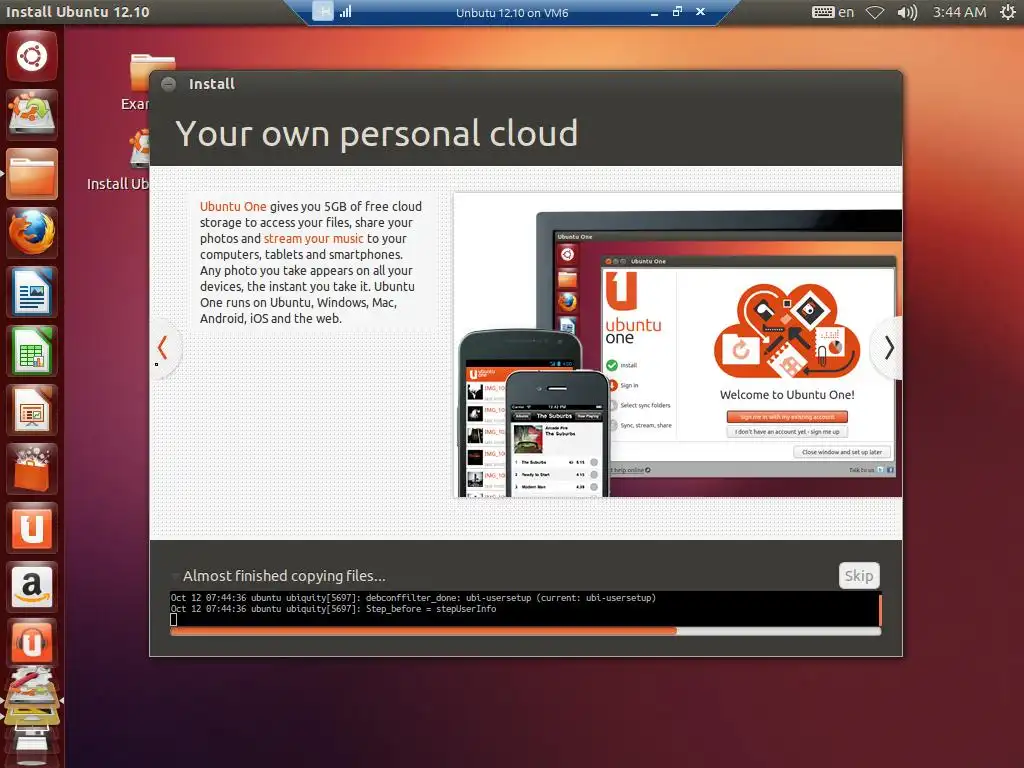Click the Ubuntu One slideshow screenshot

point(678,345)
